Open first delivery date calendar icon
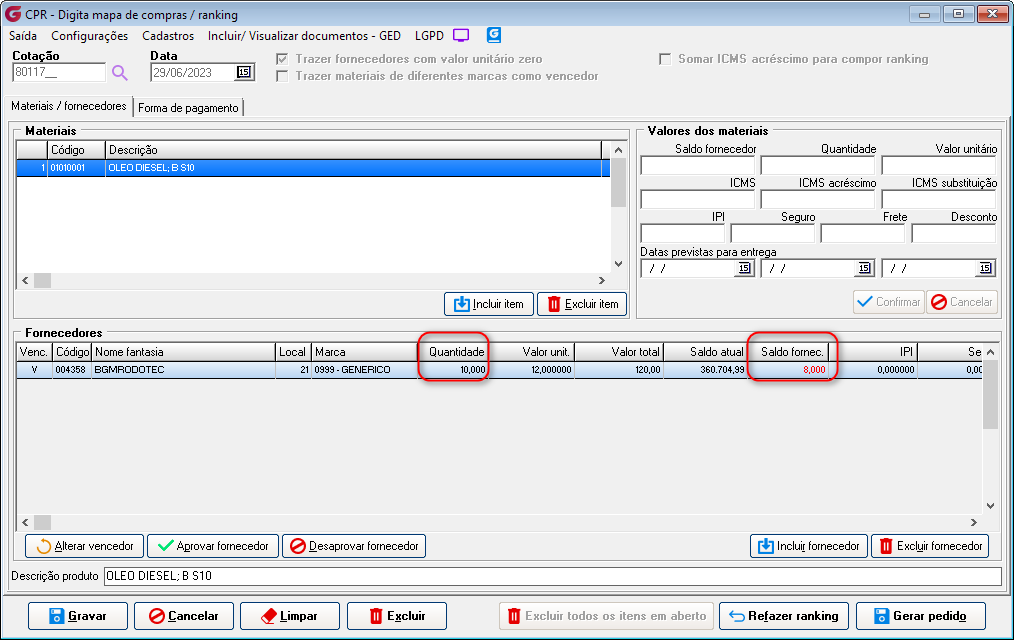The height and width of the screenshot is (640, 1014). 744,268
